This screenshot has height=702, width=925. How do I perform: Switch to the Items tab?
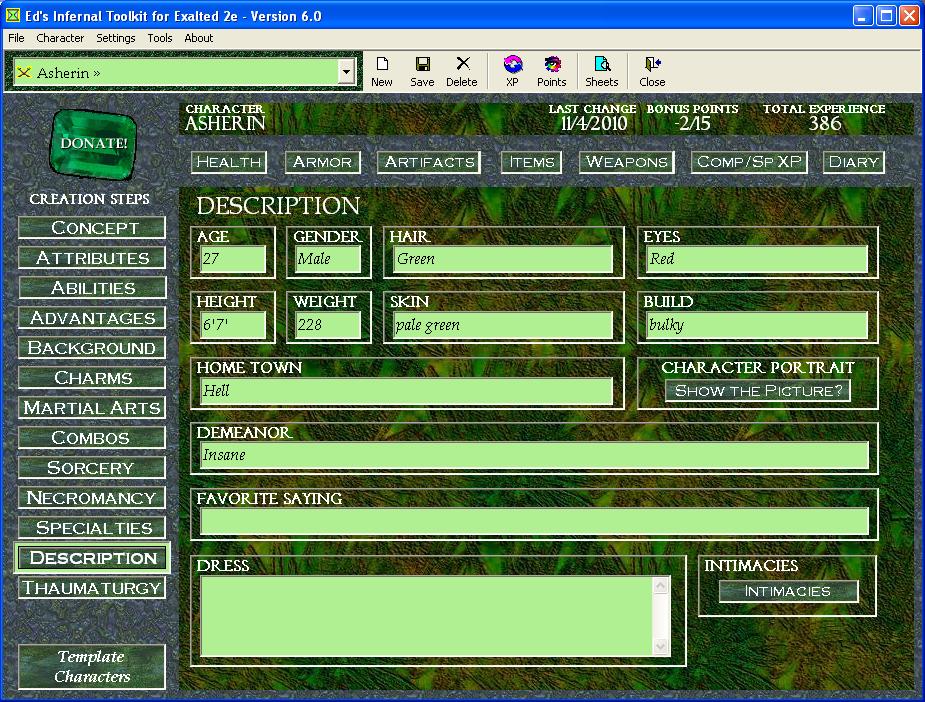coord(532,162)
